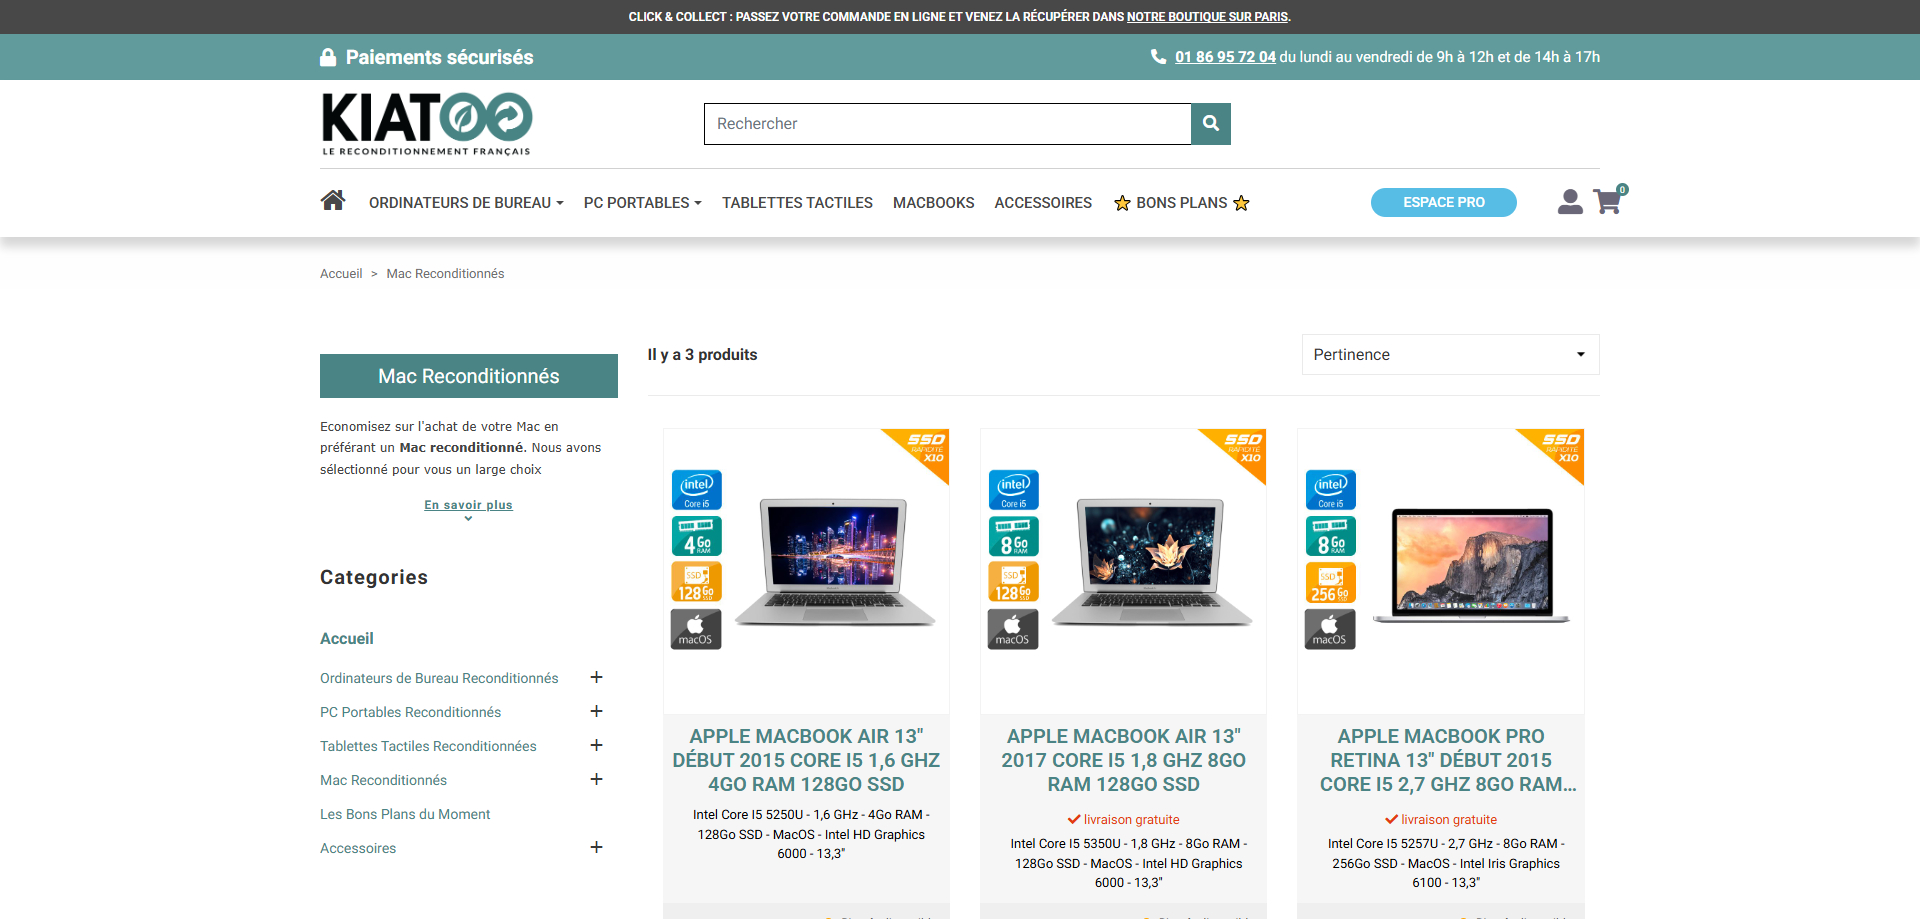This screenshot has width=1920, height=919.
Task: Open Apple MacBook Air 13" 2017 title
Action: [x=1124, y=760]
